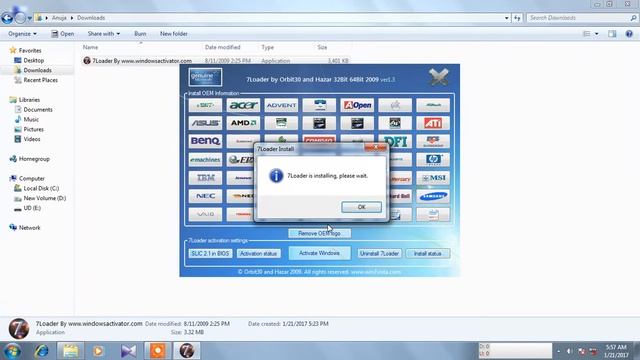Go back with the Explorer back arrow

point(7,18)
